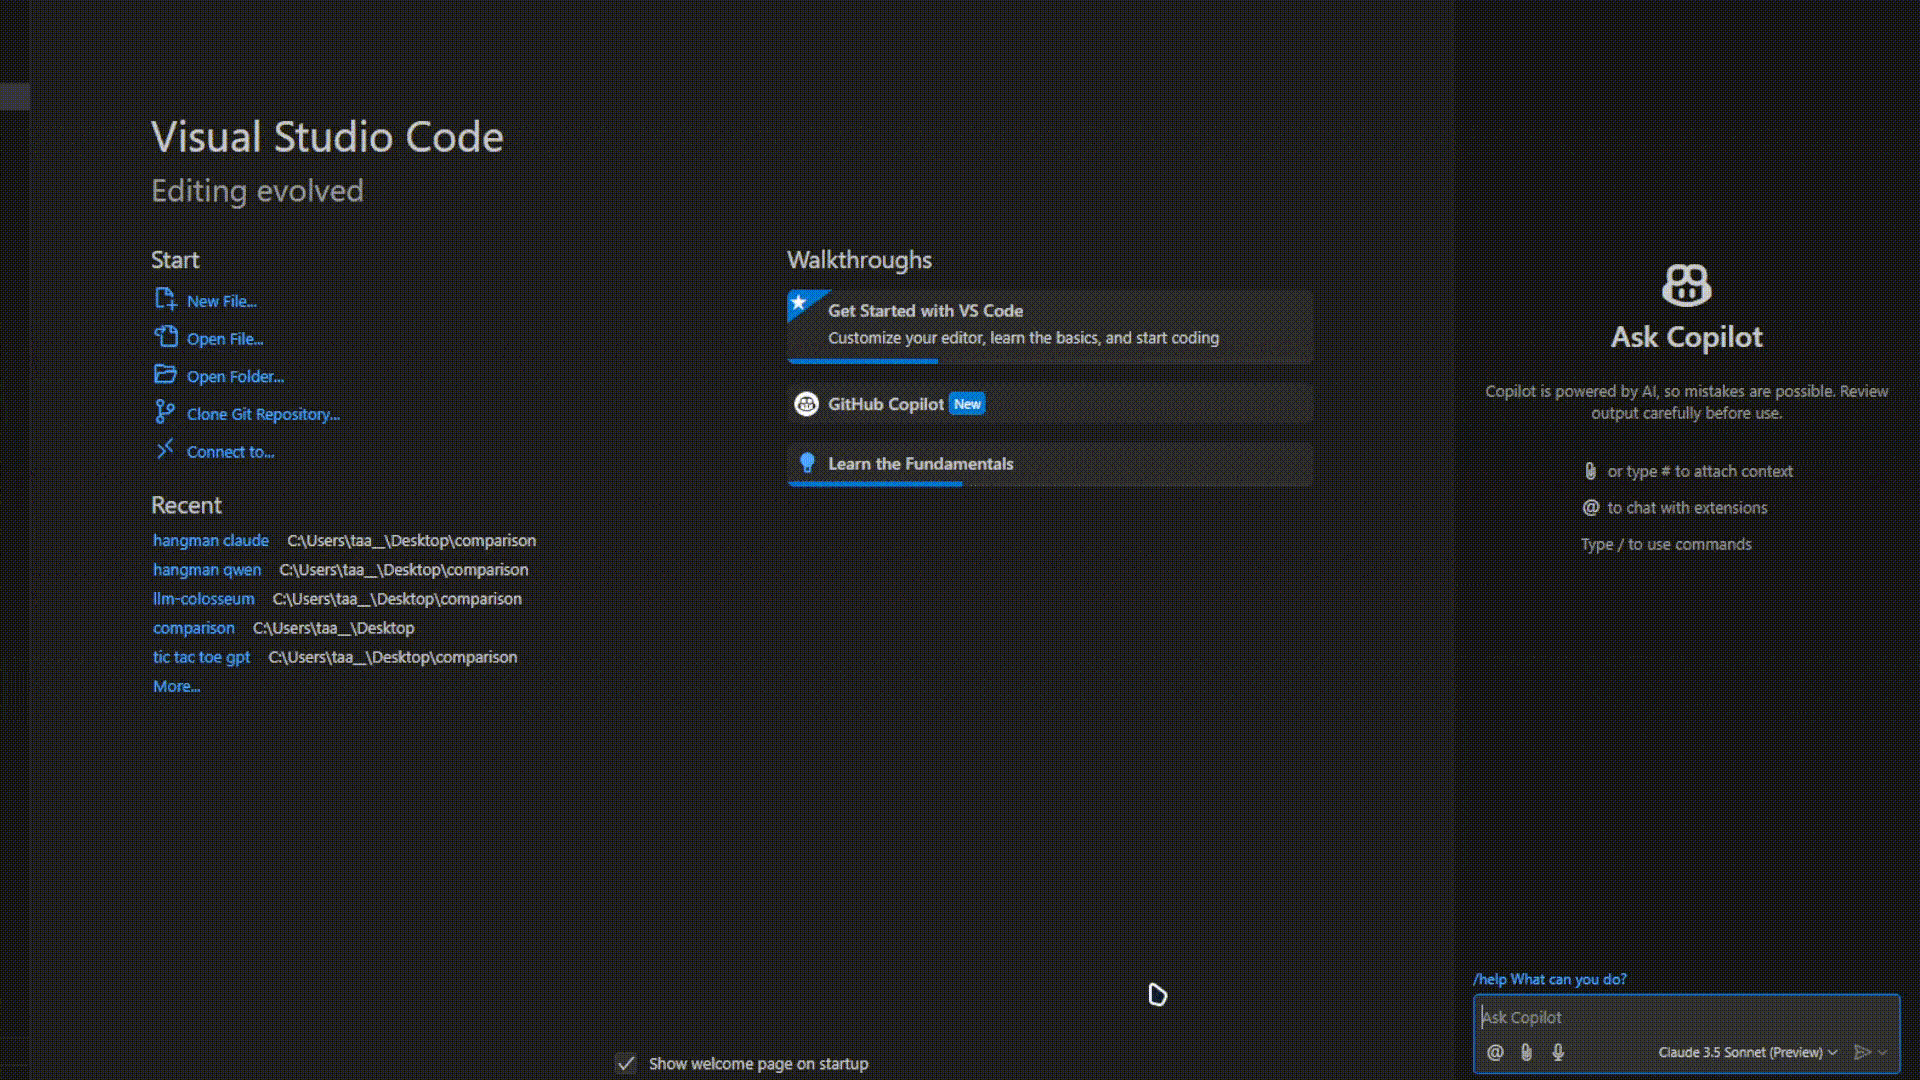The height and width of the screenshot is (1080, 1920).
Task: Start voice chat with the microphone icon
Action: pyautogui.click(x=1558, y=1052)
